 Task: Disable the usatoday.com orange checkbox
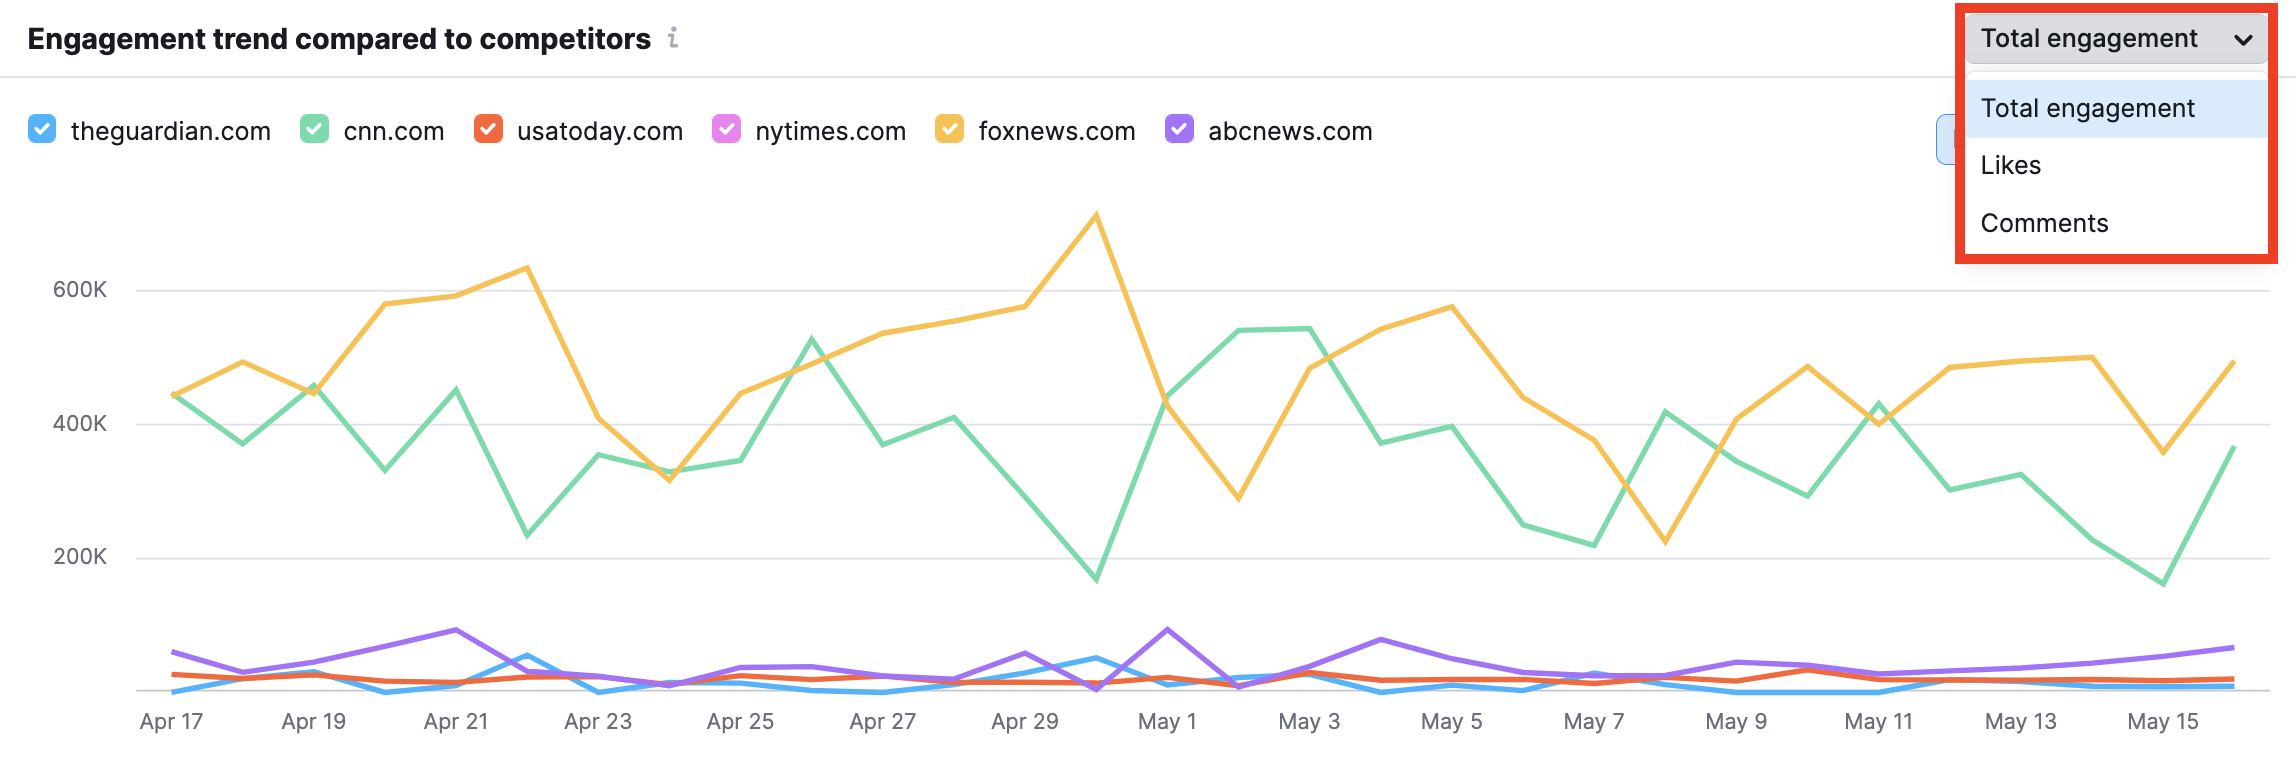click(488, 130)
